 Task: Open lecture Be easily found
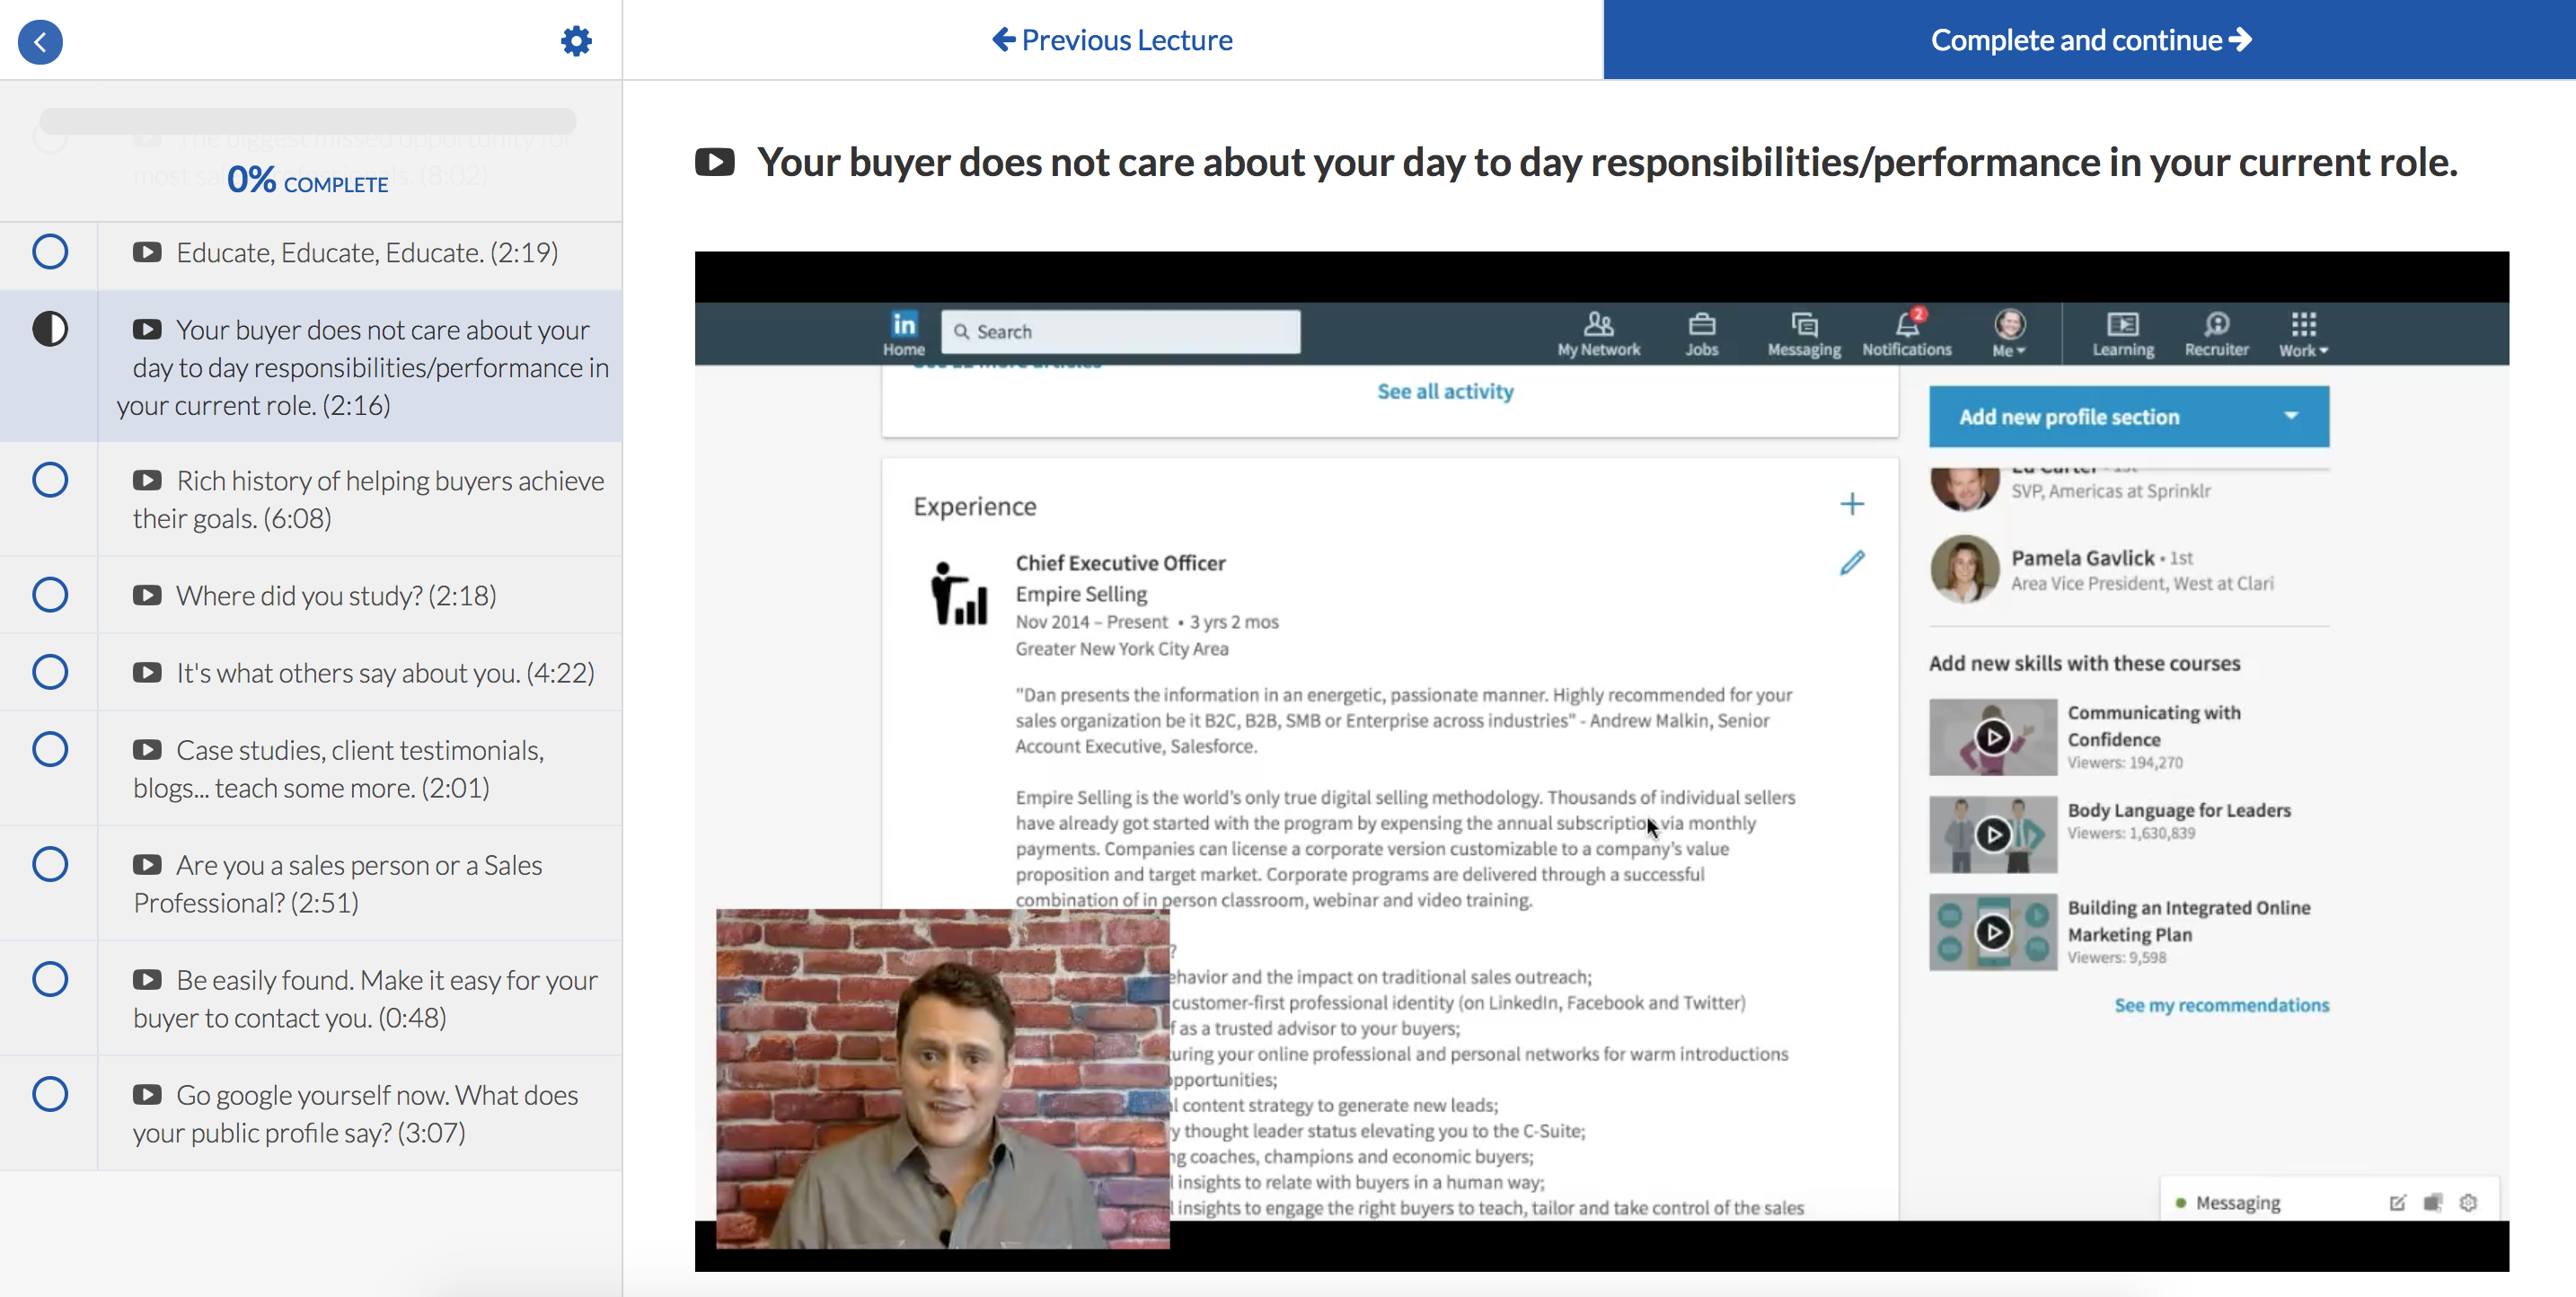point(366,998)
